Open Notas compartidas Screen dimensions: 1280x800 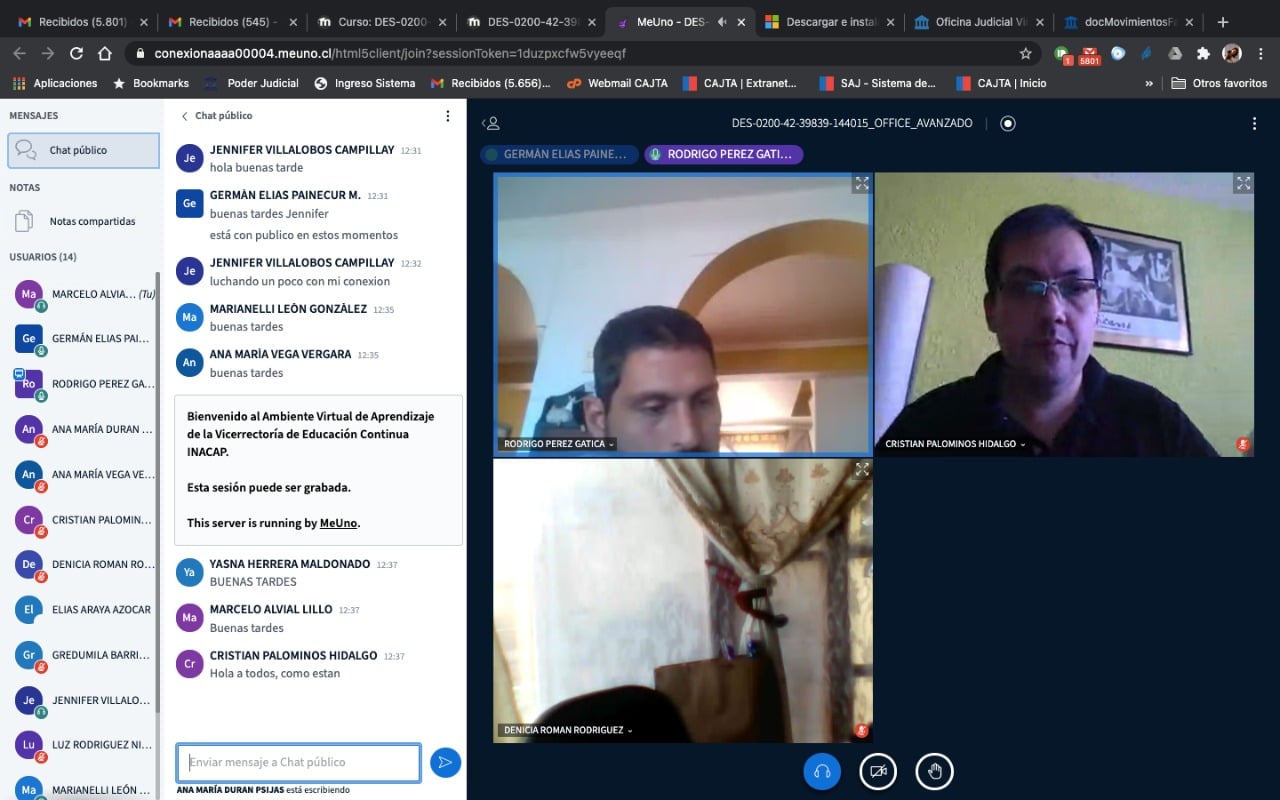tap(92, 221)
